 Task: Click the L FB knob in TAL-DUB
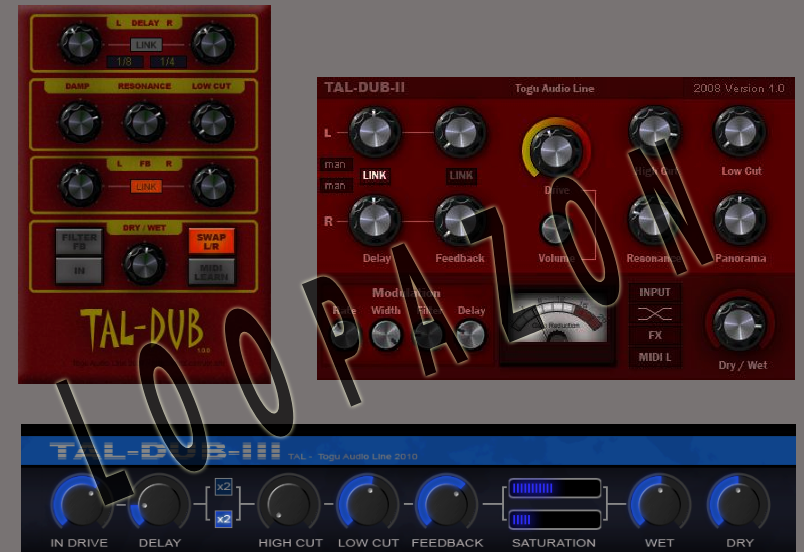click(81, 186)
